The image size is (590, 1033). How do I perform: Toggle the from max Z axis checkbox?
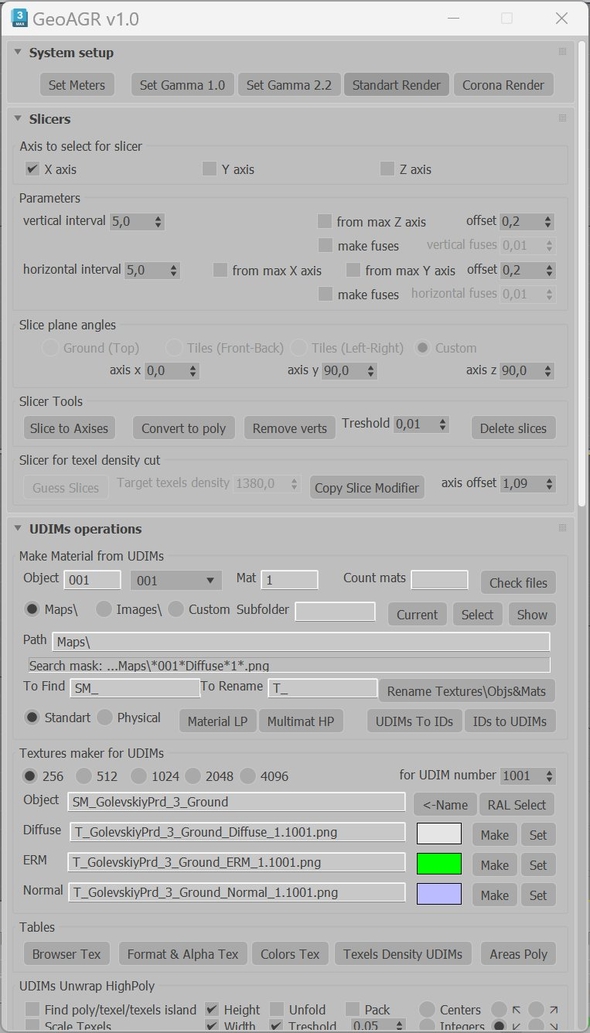pos(325,221)
